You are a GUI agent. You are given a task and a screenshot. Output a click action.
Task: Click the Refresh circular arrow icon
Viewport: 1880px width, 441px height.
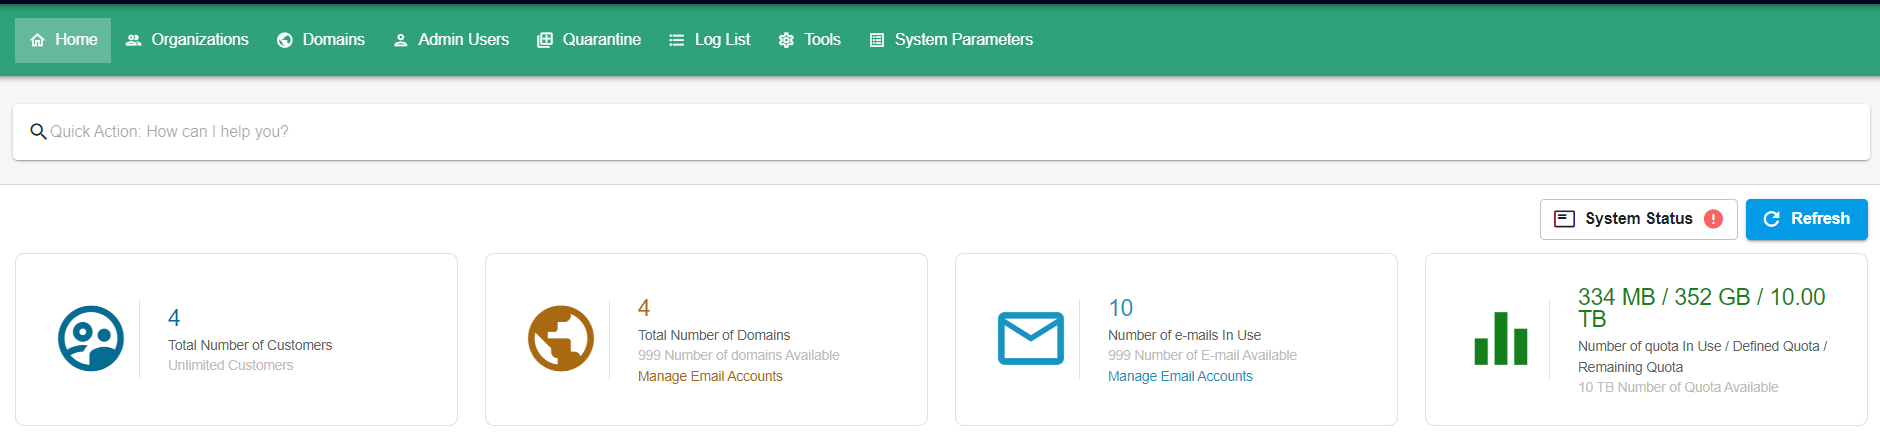coord(1771,219)
